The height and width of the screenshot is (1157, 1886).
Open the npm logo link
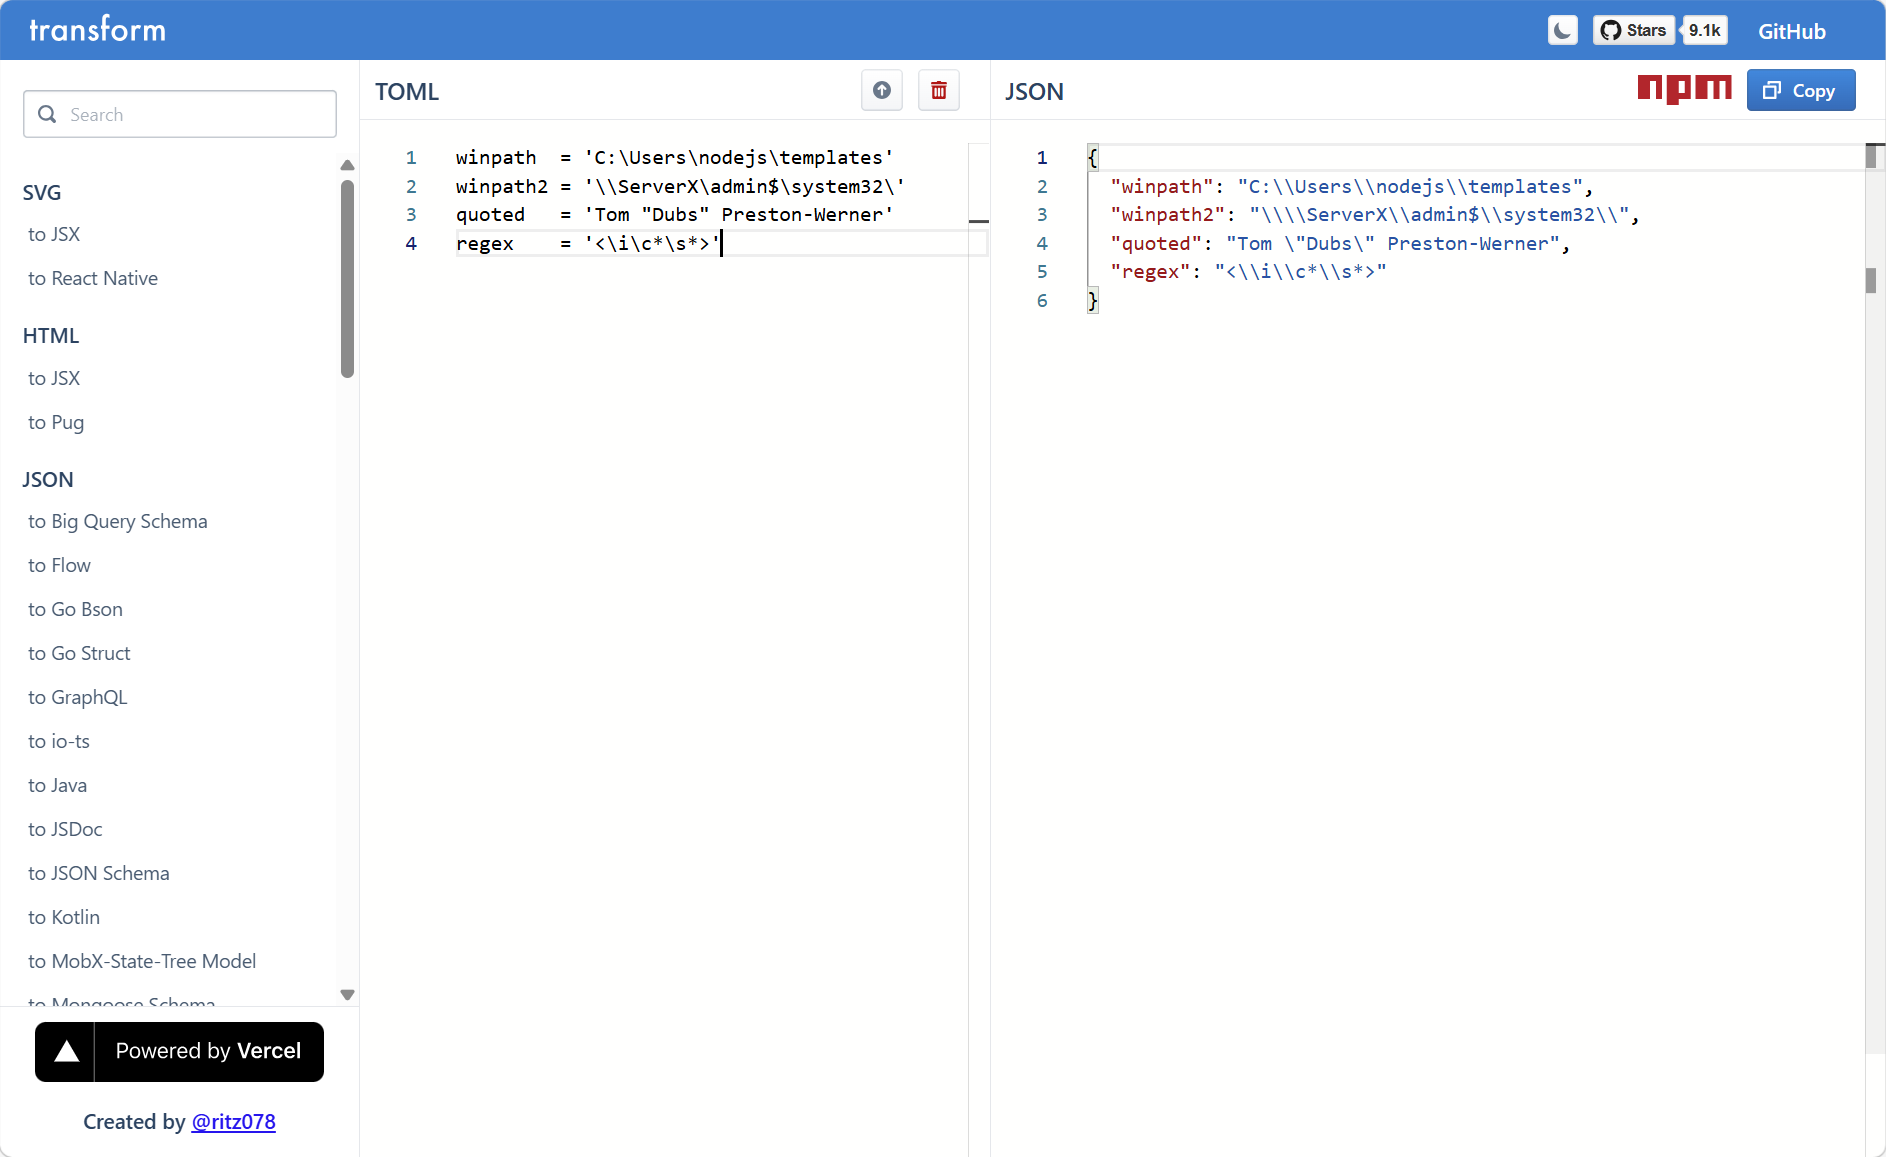pyautogui.click(x=1684, y=90)
